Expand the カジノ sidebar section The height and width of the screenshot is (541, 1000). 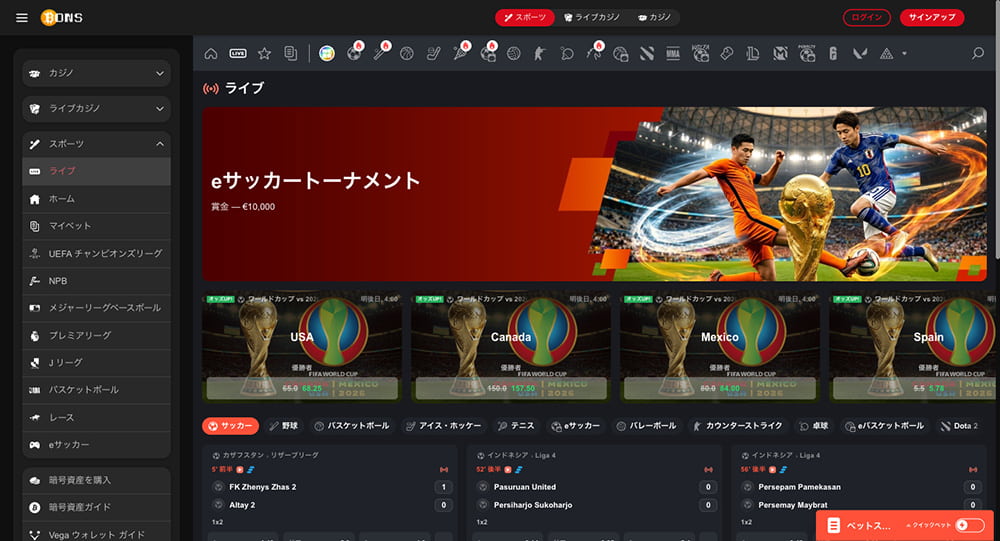(x=96, y=73)
